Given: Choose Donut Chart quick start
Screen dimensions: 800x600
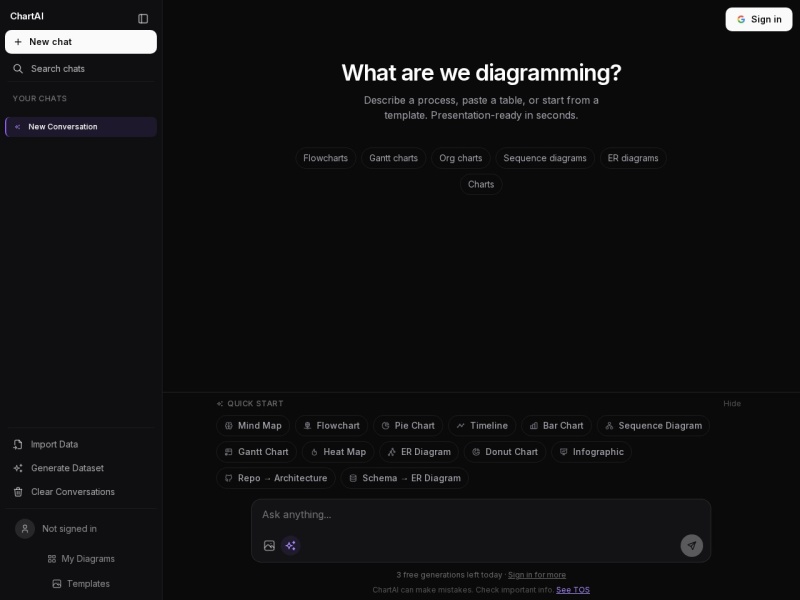Looking at the screenshot, I should coord(505,452).
